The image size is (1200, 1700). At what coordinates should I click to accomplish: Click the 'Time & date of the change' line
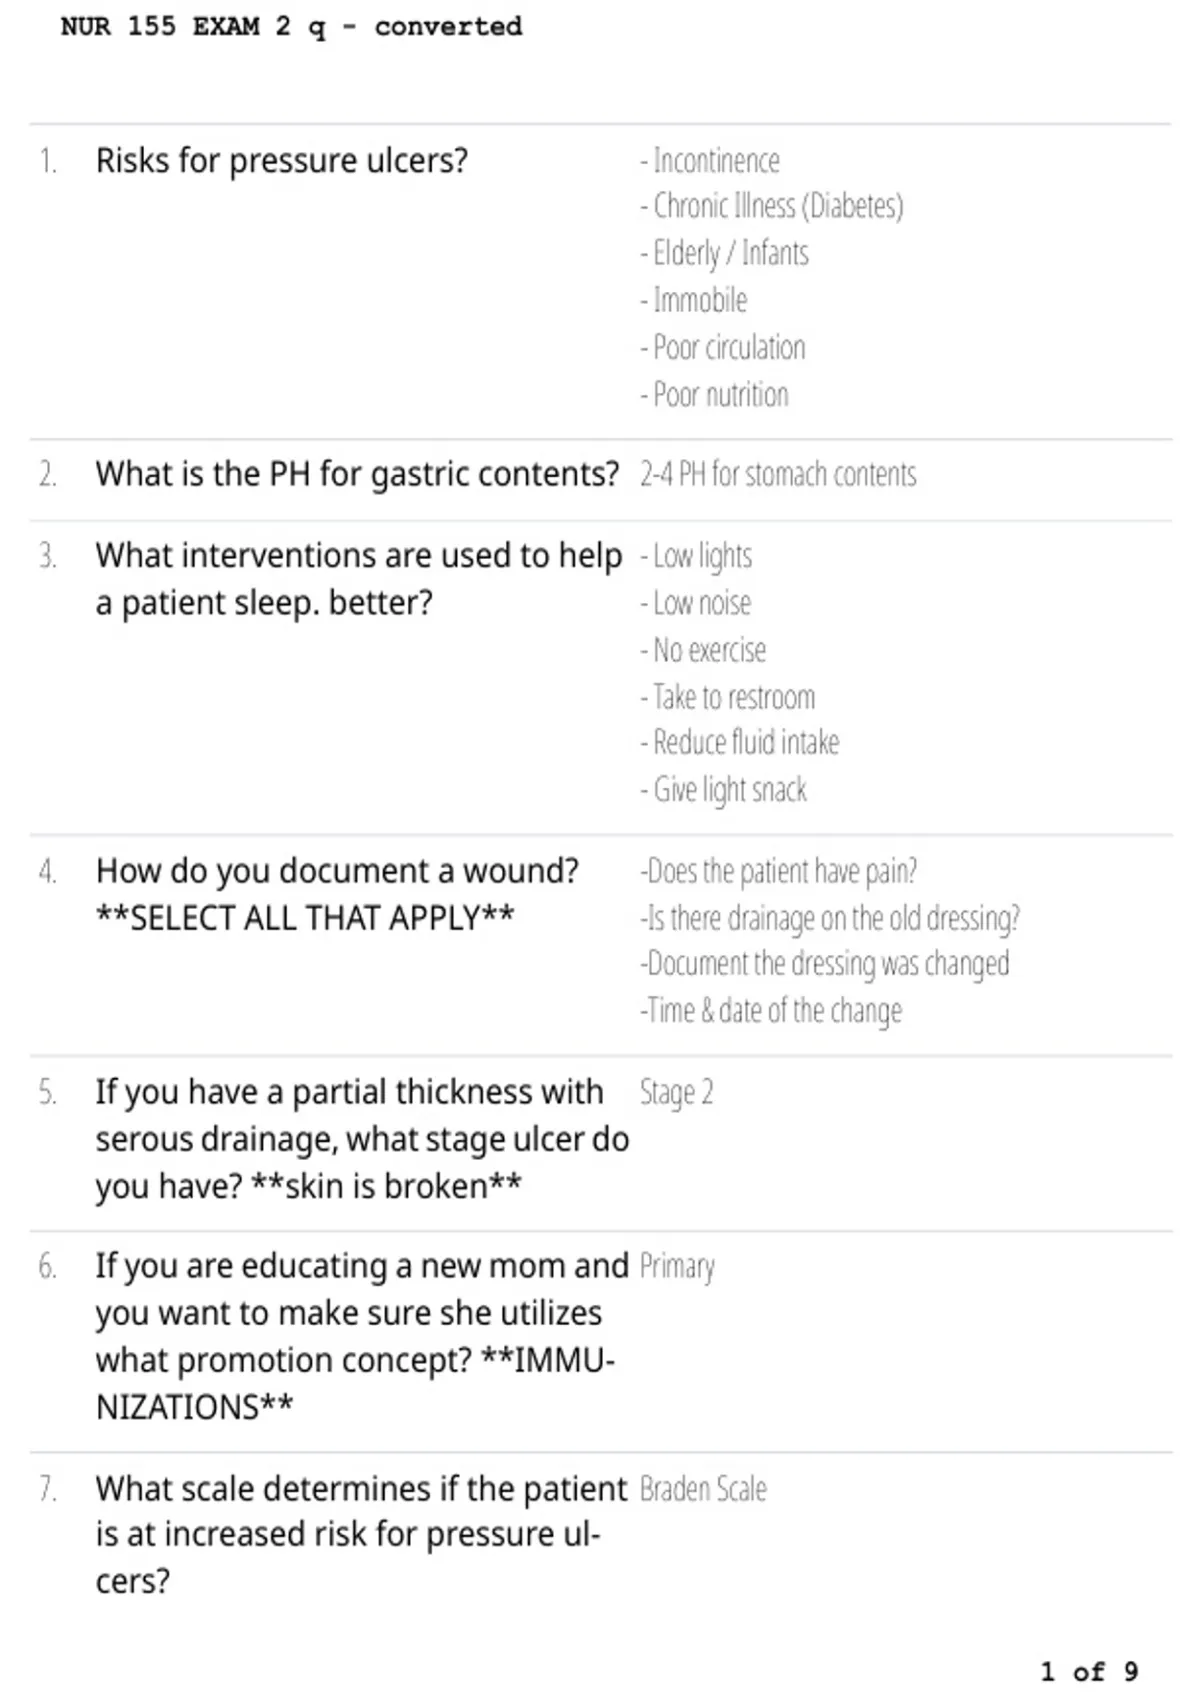point(771,1011)
